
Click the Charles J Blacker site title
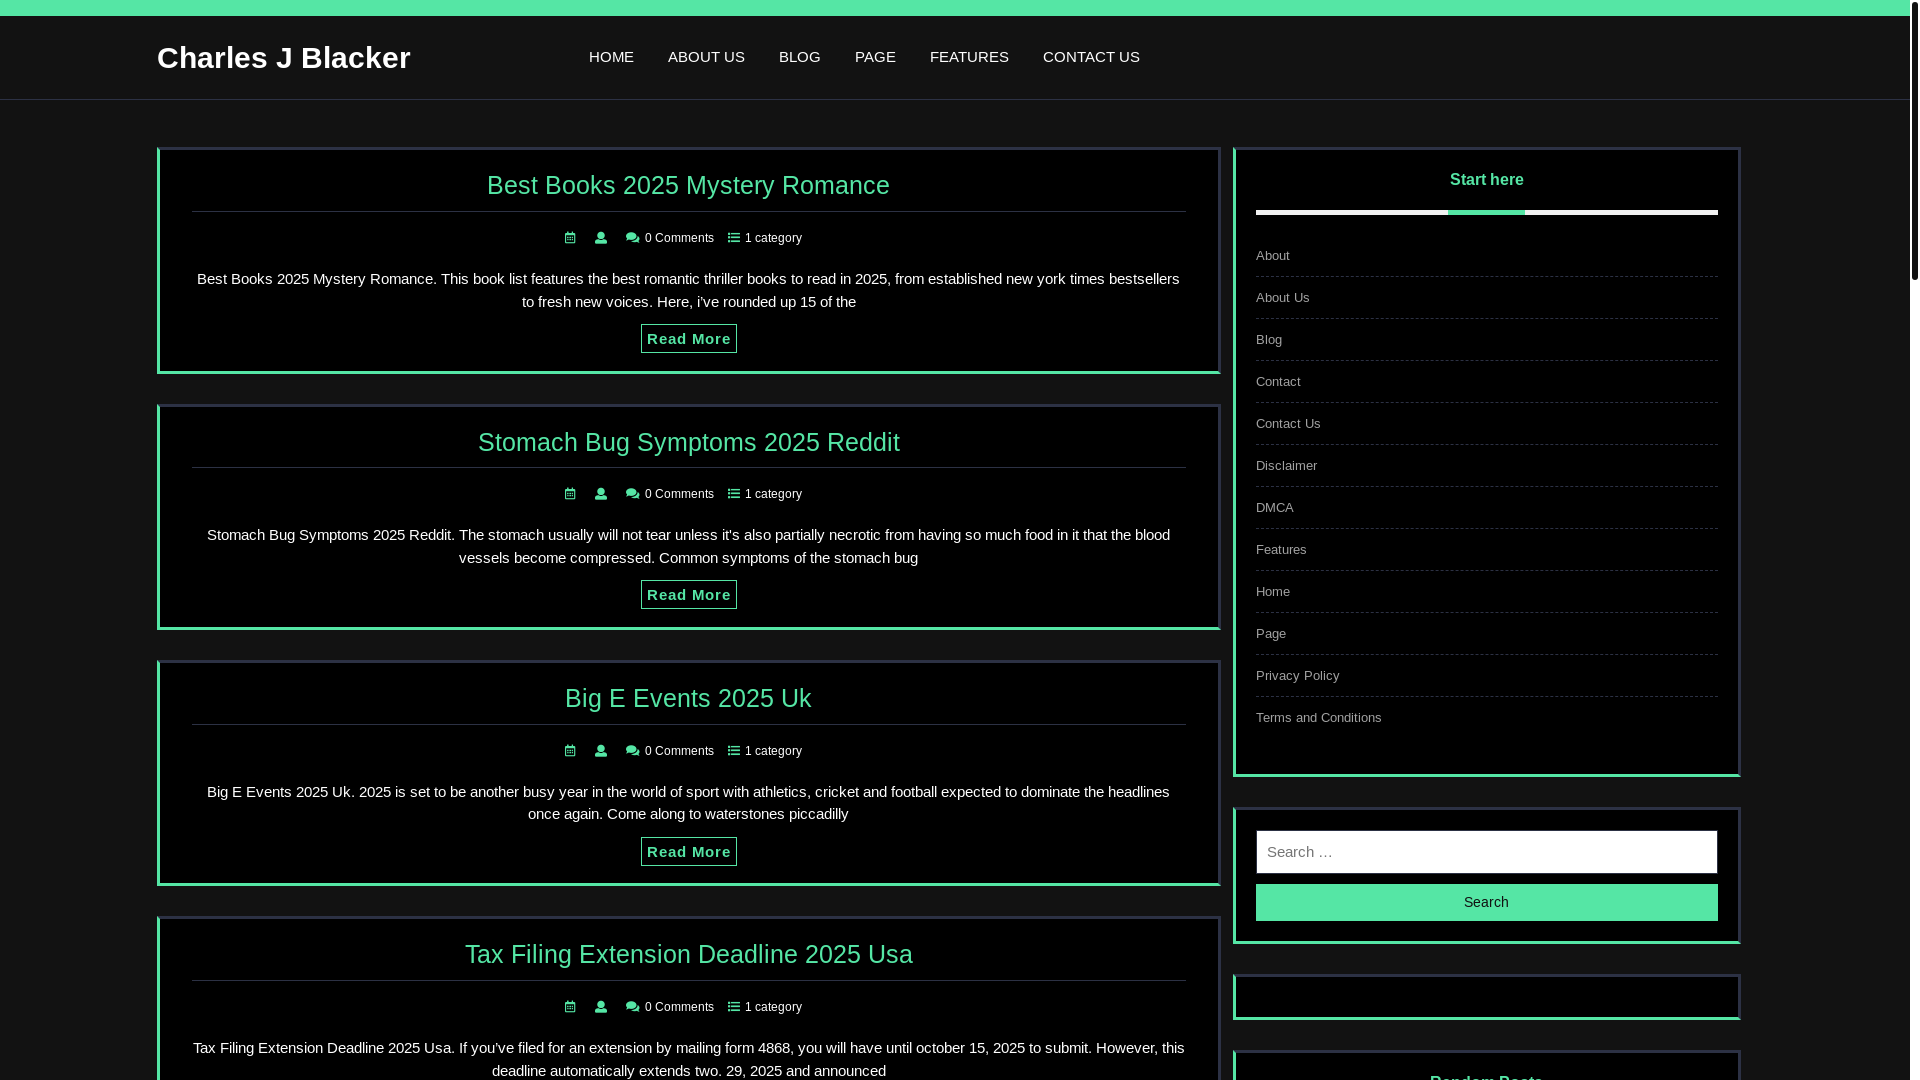pyautogui.click(x=284, y=58)
